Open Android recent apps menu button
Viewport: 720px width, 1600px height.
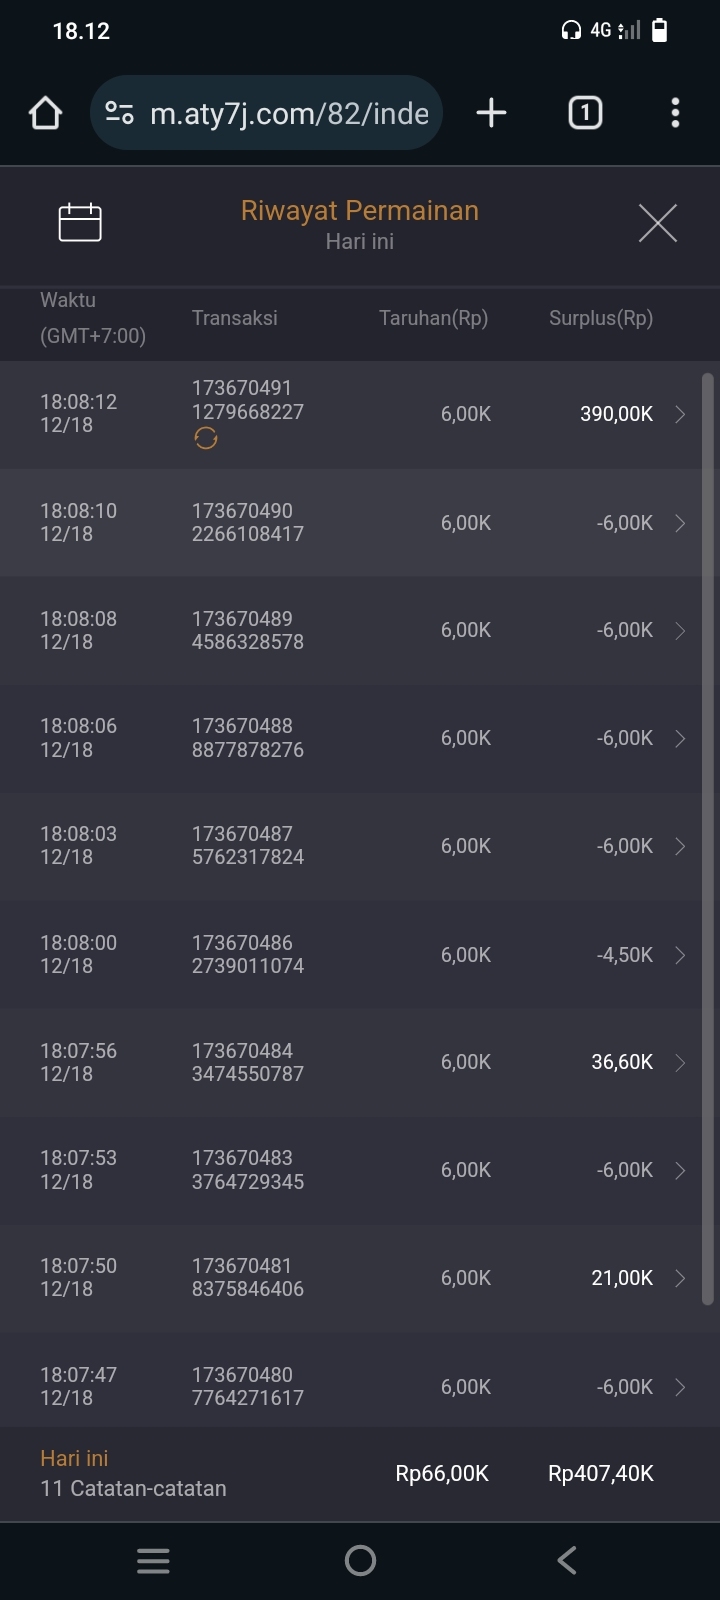tap(153, 1560)
